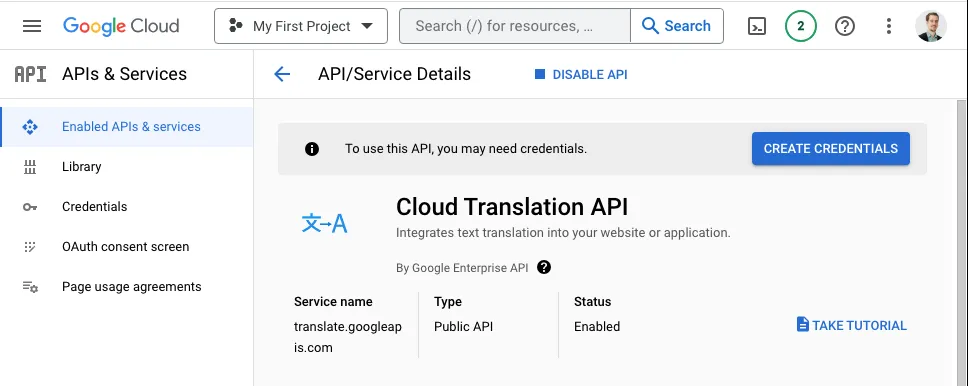This screenshot has height=386, width=968.
Task: Go back with the left arrow
Action: pos(282,74)
